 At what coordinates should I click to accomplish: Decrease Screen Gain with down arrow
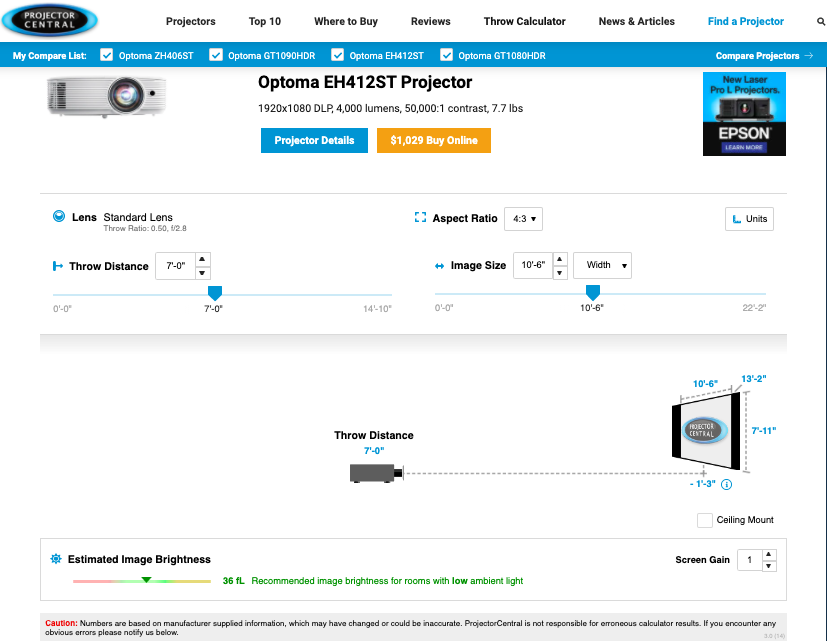point(769,566)
